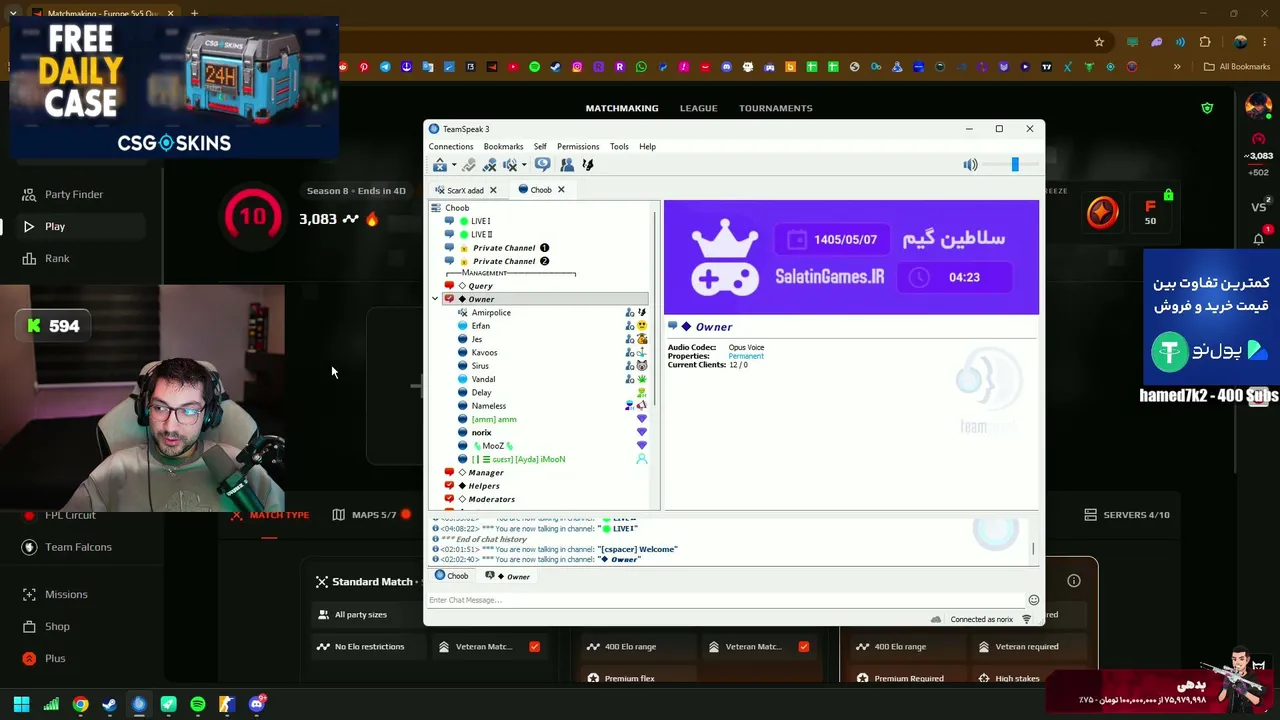This screenshot has width=1280, height=720.
Task: Click the SalatinGames.IR server banner
Action: pos(851,257)
